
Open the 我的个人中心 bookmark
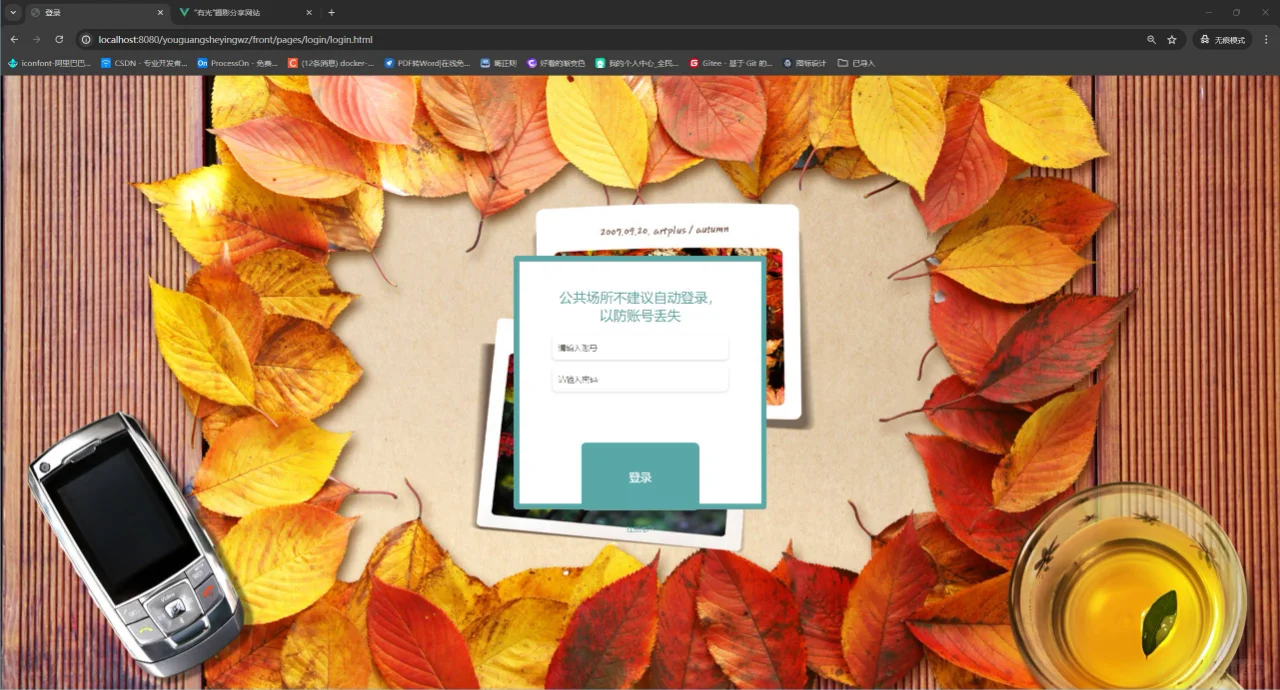point(637,63)
